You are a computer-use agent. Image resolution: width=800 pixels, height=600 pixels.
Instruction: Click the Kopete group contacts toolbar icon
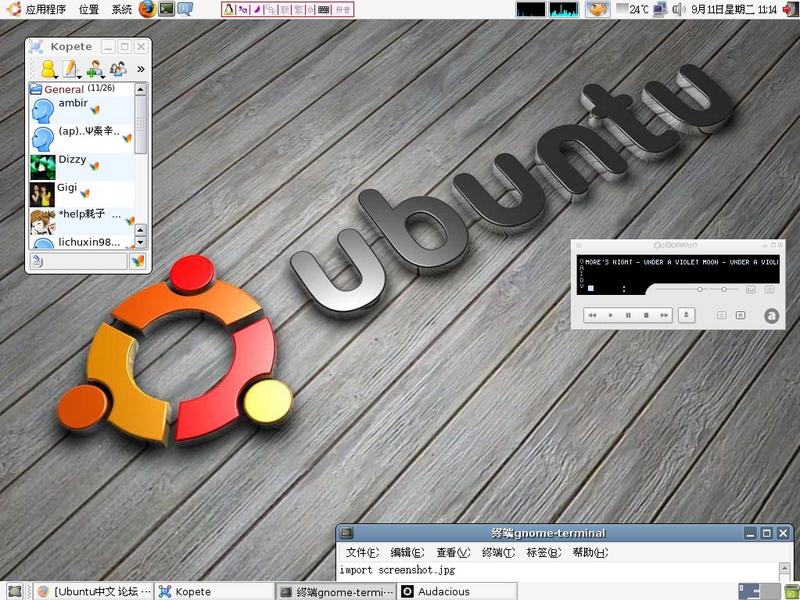pos(118,69)
